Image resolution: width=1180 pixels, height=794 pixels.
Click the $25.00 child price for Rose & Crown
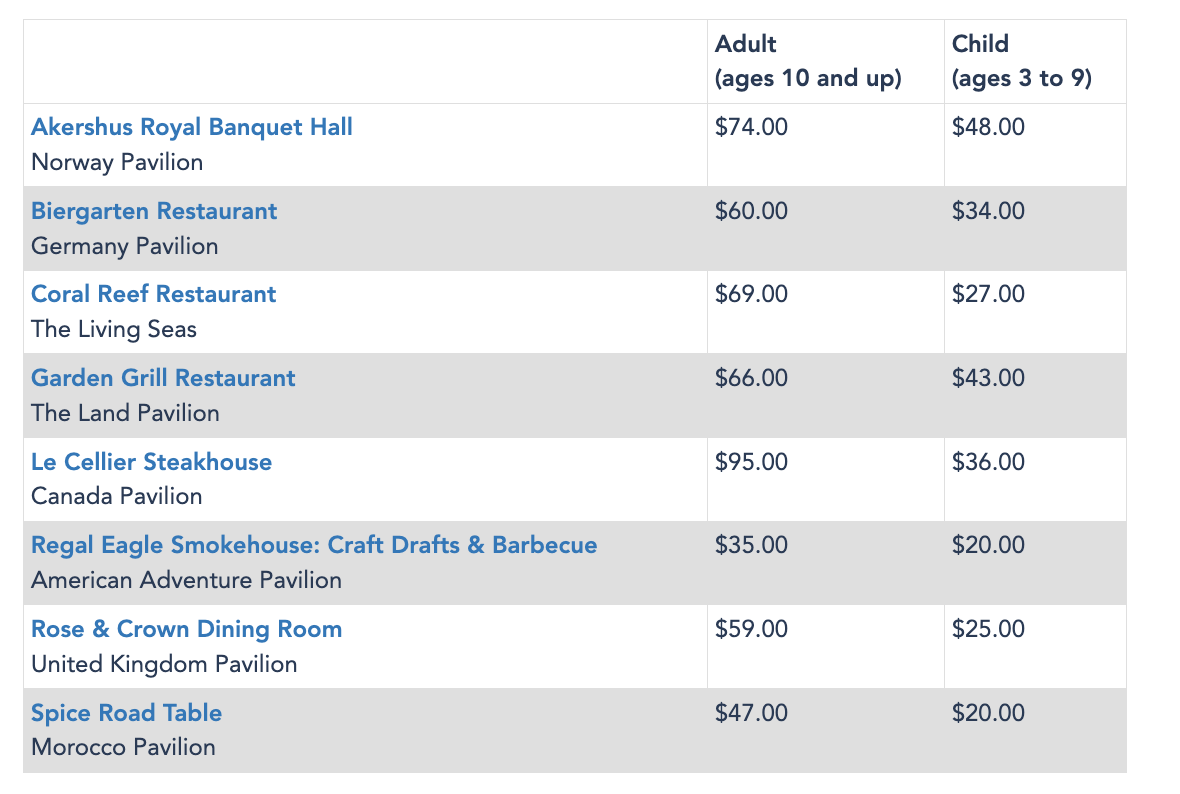(x=988, y=629)
